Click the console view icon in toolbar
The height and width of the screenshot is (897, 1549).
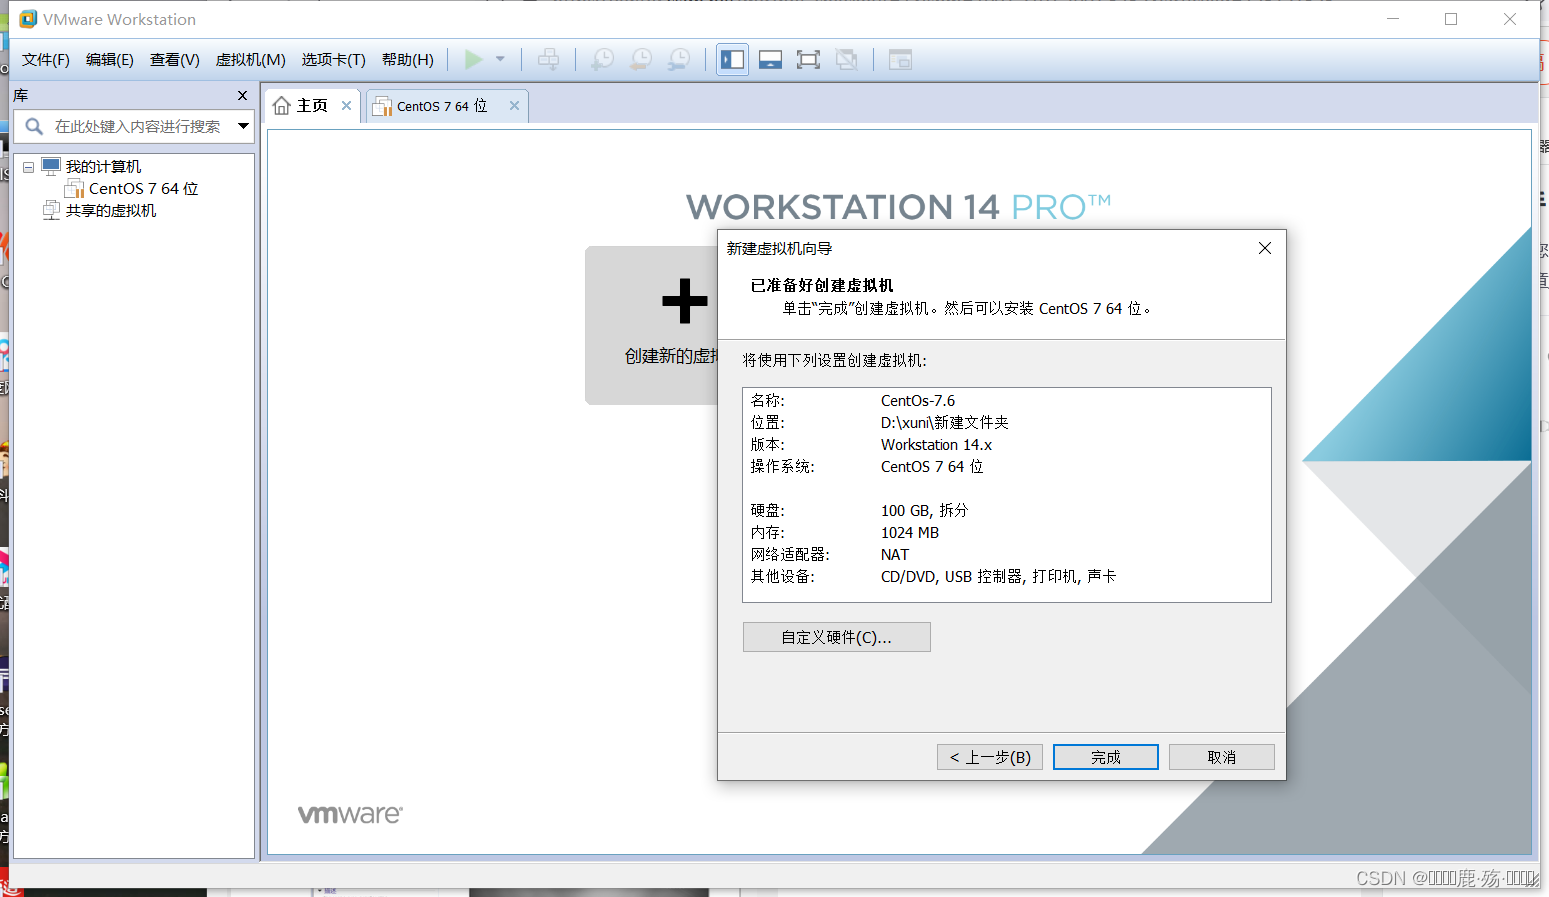pyautogui.click(x=900, y=60)
